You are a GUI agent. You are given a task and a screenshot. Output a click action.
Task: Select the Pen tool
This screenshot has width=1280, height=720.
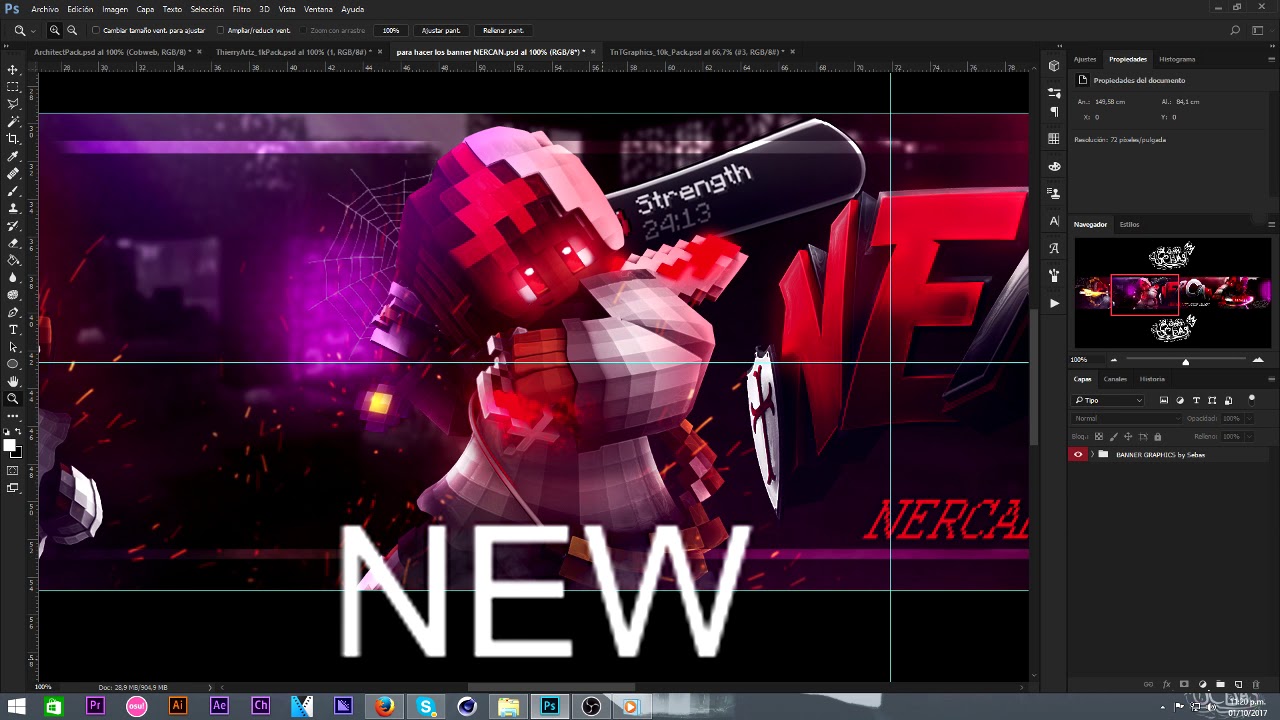(x=13, y=312)
